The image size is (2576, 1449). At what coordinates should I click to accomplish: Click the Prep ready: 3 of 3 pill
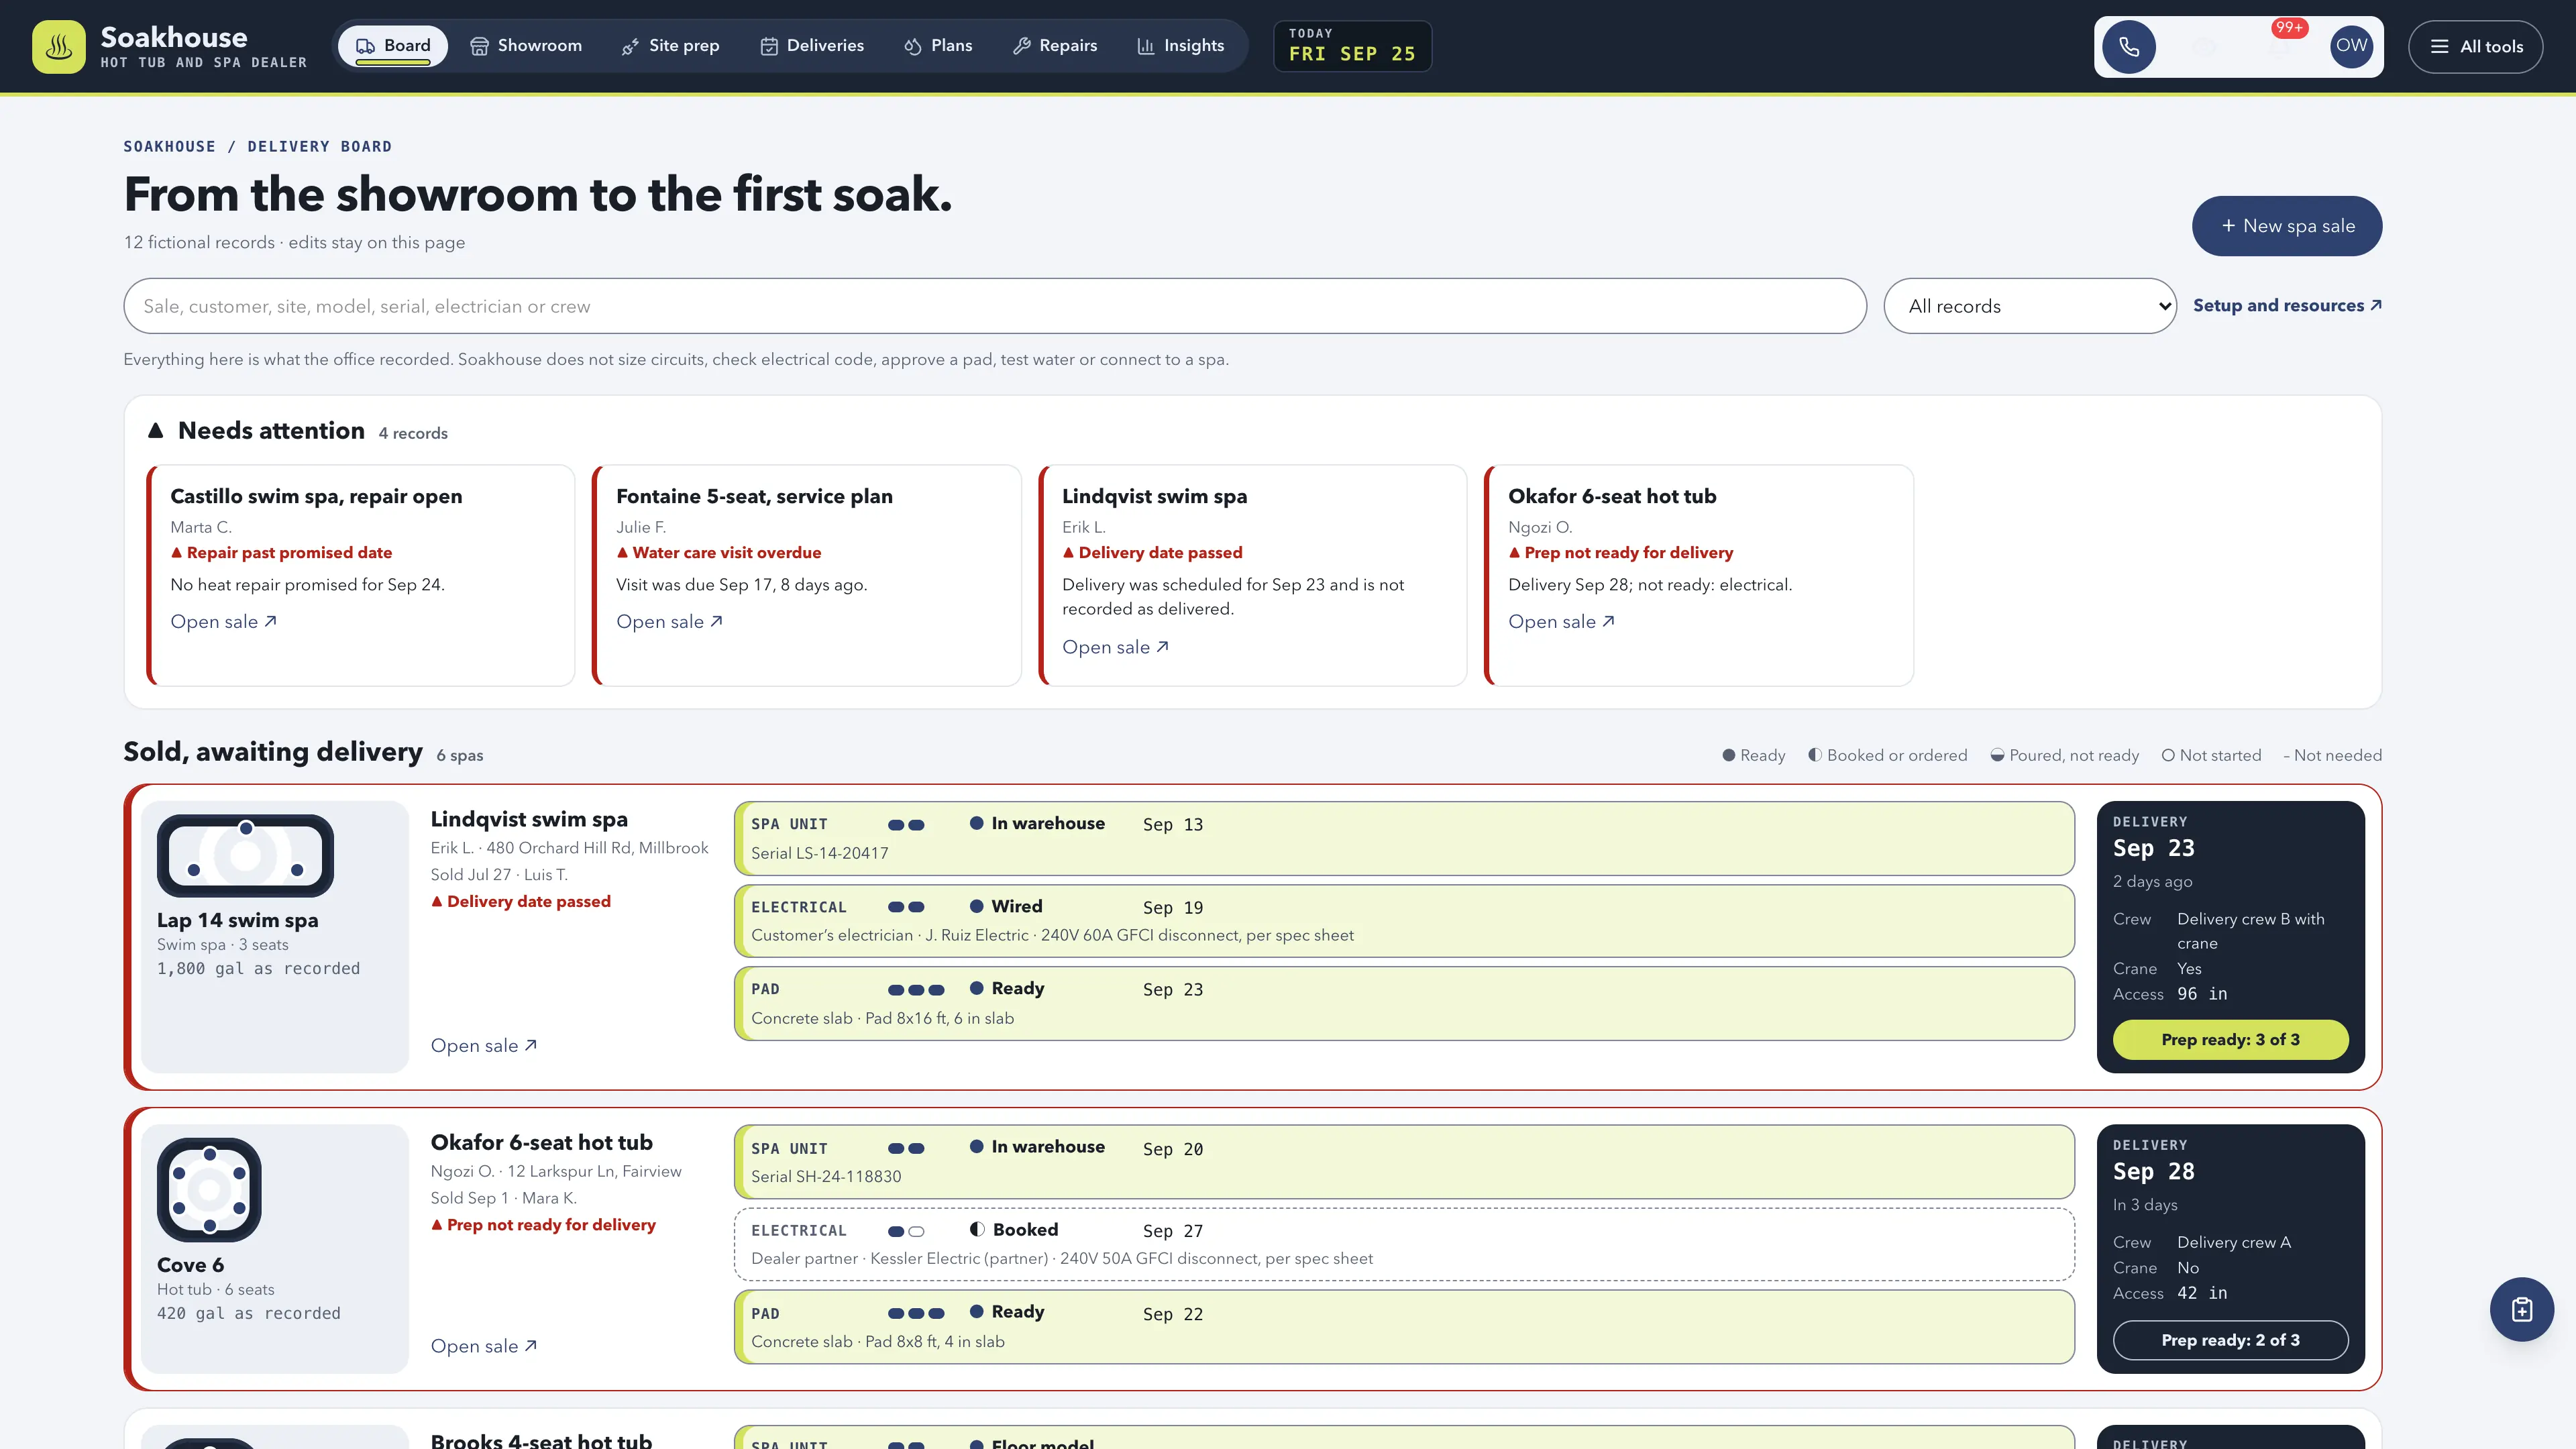2230,1040
